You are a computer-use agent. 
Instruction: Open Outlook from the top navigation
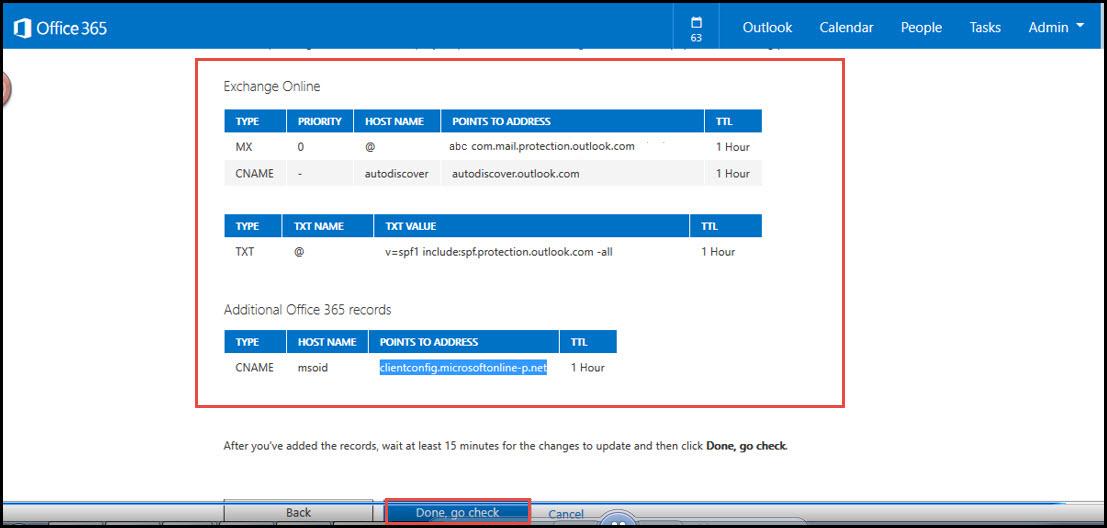click(767, 28)
